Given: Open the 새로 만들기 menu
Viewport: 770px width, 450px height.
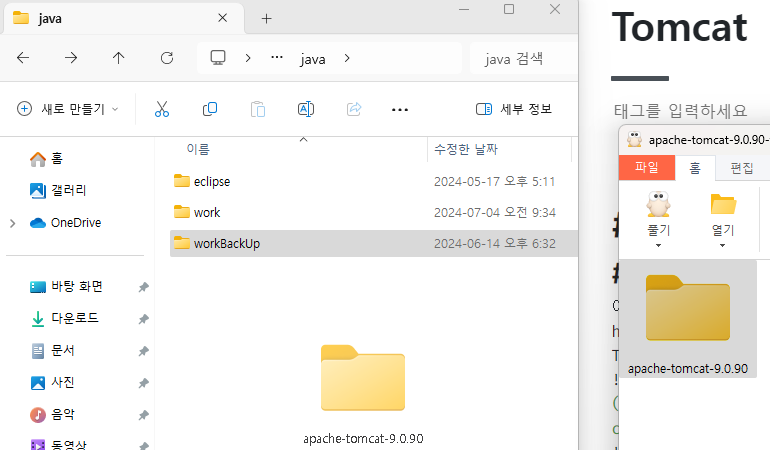Looking at the screenshot, I should [68, 109].
